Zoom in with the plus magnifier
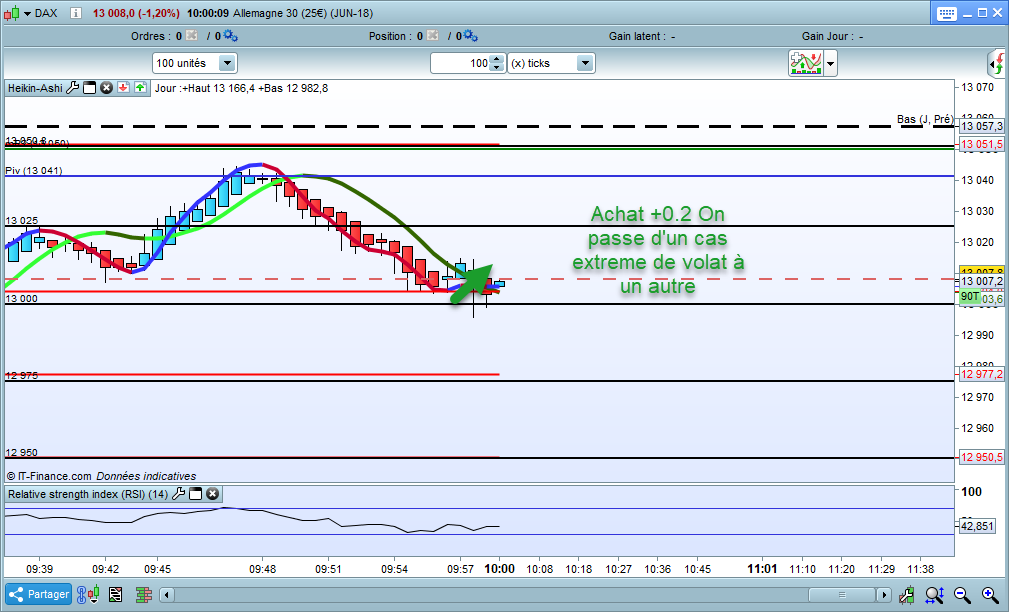Viewport: 1009px width, 612px height. tap(990, 595)
